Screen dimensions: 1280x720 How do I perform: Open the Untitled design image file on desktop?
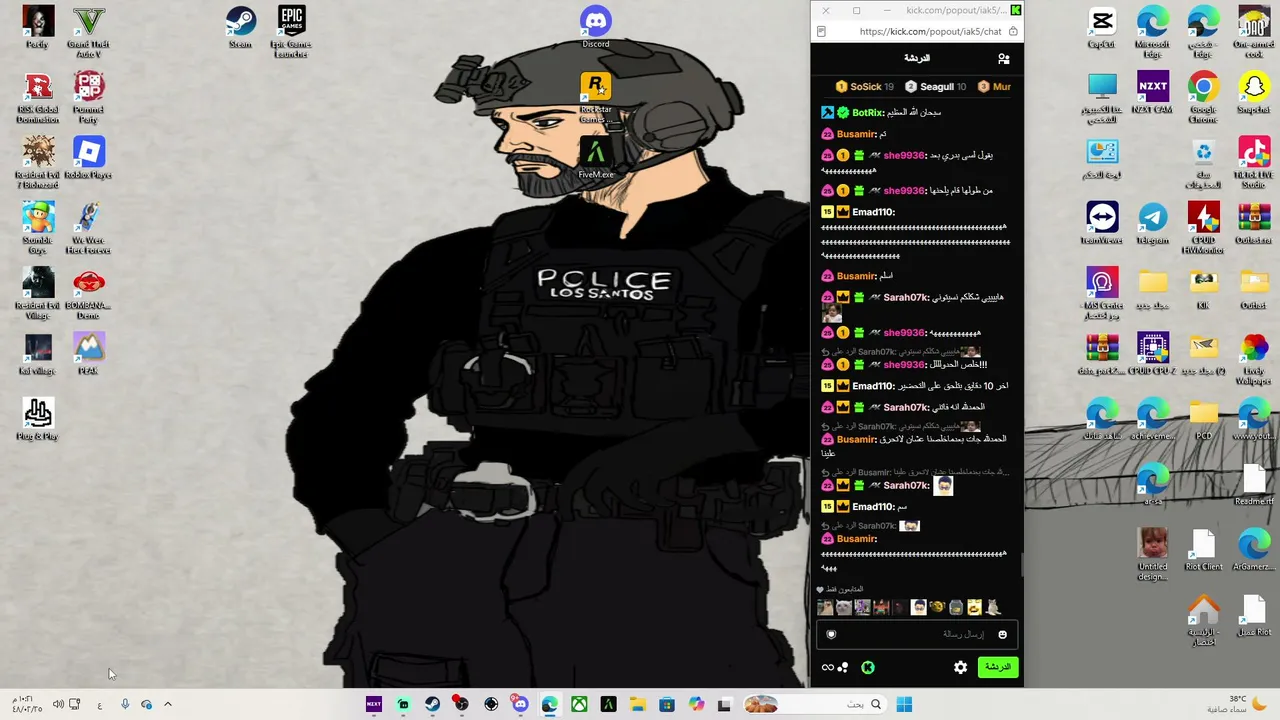1153,555
